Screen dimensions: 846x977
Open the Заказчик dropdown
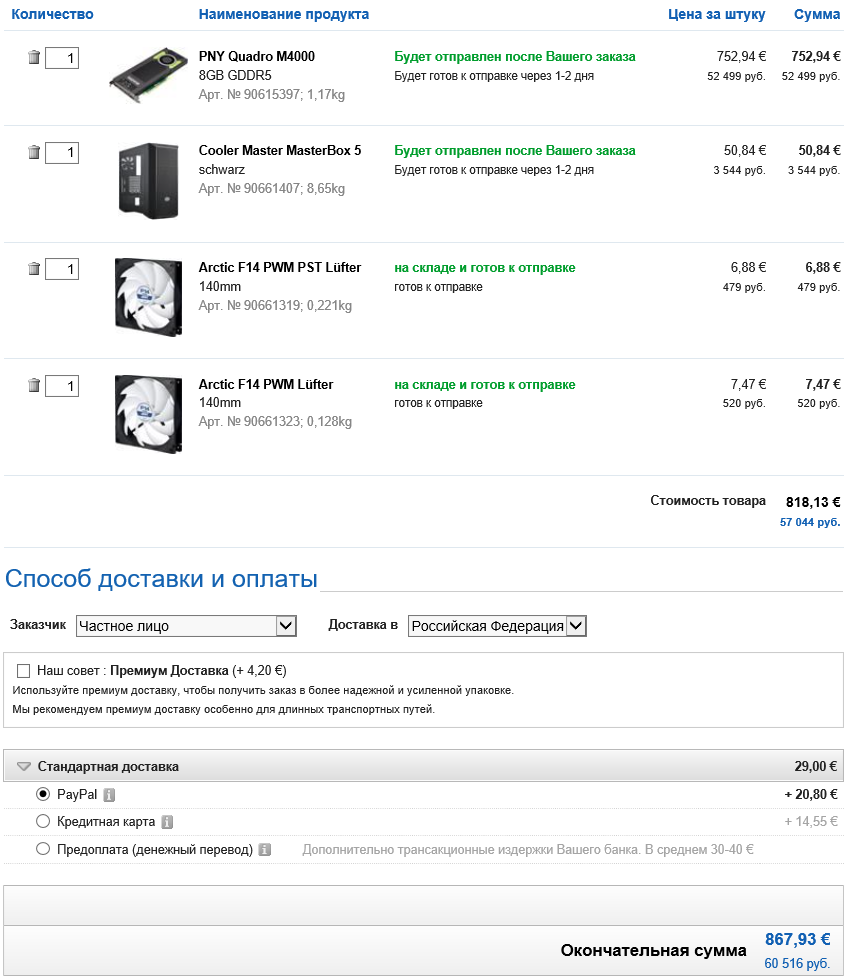pos(186,626)
